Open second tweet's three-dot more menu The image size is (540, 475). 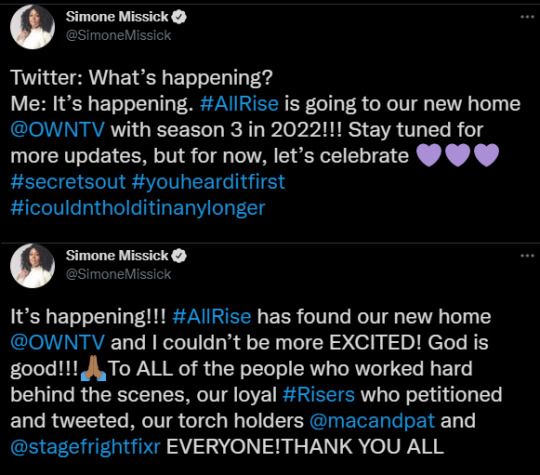tap(527, 256)
